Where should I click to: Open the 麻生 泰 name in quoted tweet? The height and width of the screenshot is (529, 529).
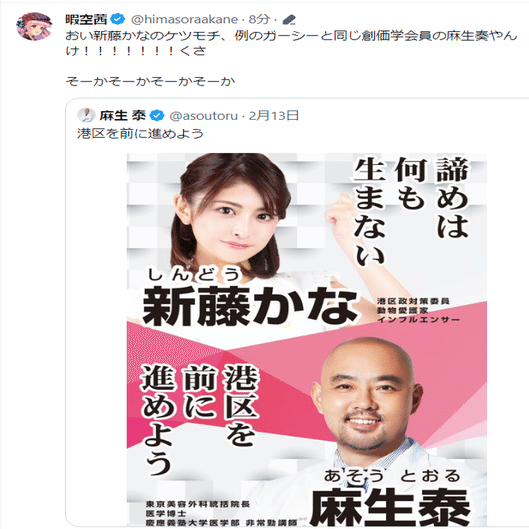[x=122, y=116]
